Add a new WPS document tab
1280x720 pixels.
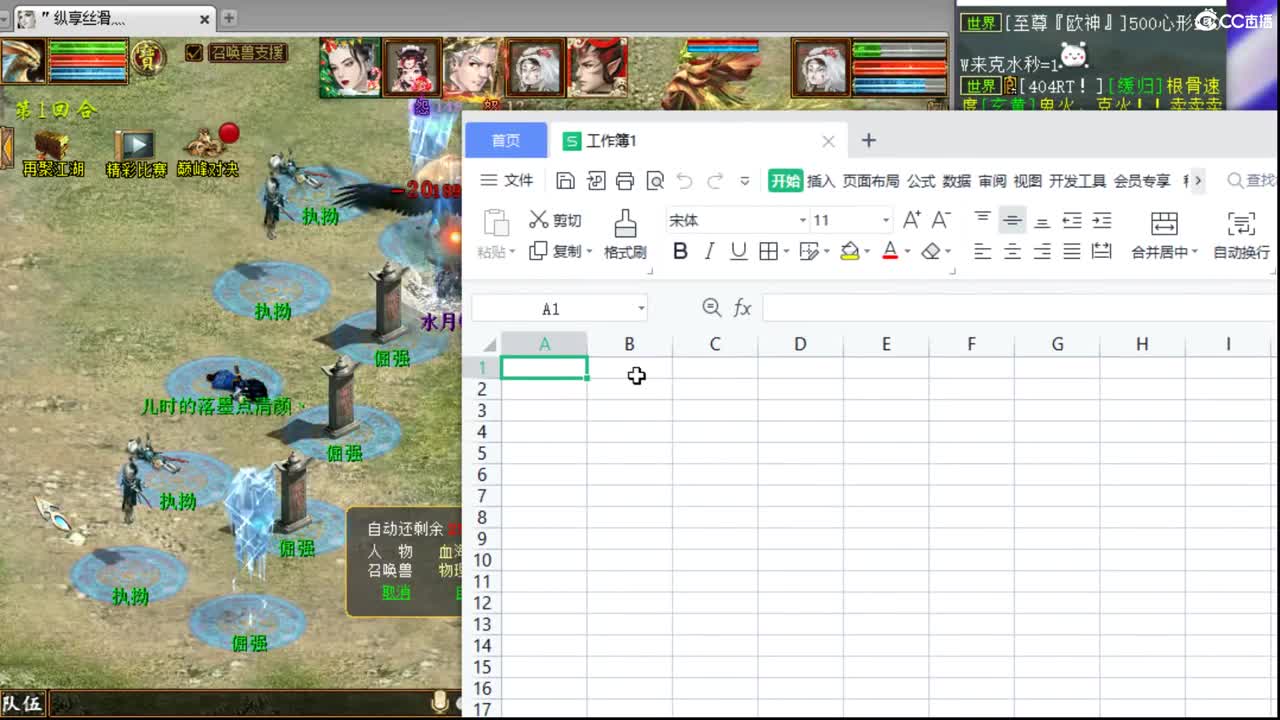point(868,141)
